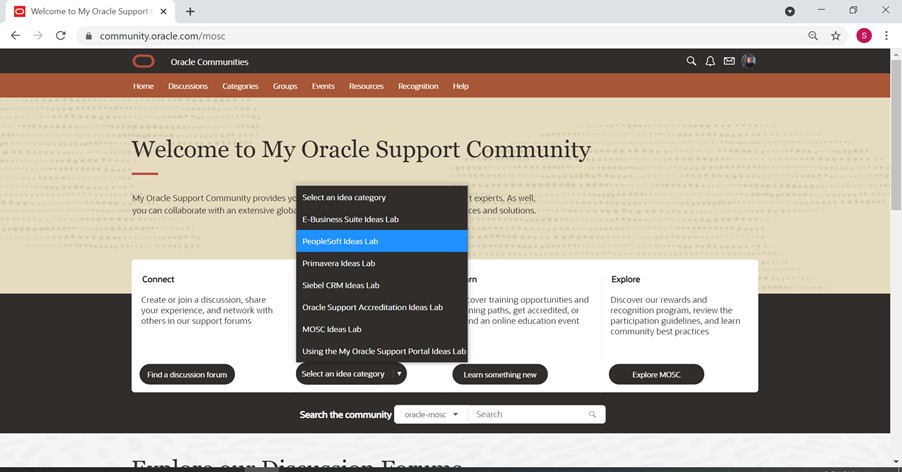The width and height of the screenshot is (902, 472).
Task: Open the site search magnifier icon
Action: 691,61
